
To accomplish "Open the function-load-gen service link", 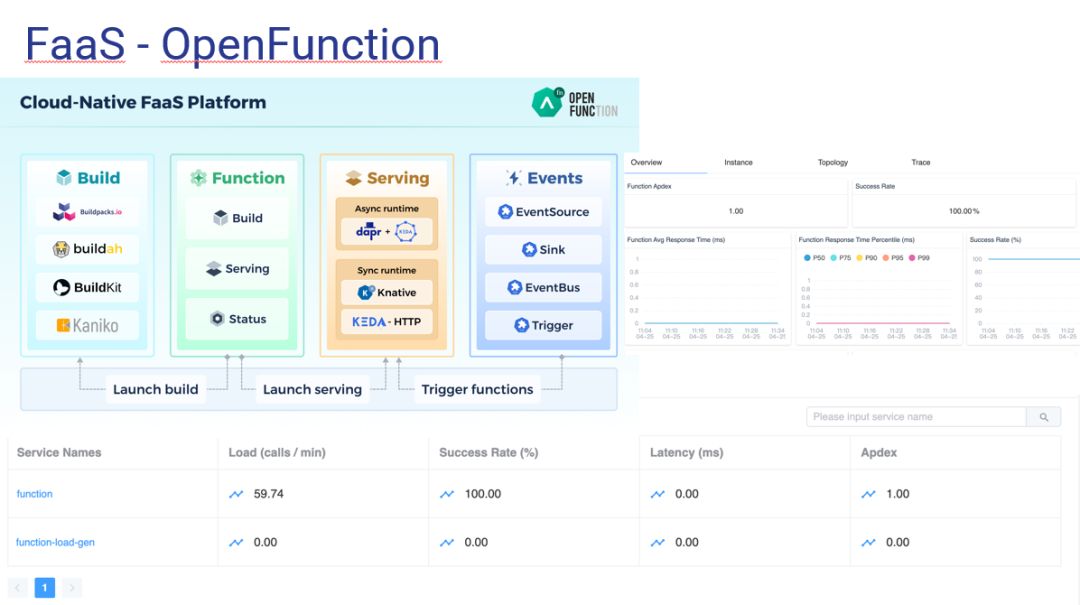I will click(x=55, y=542).
